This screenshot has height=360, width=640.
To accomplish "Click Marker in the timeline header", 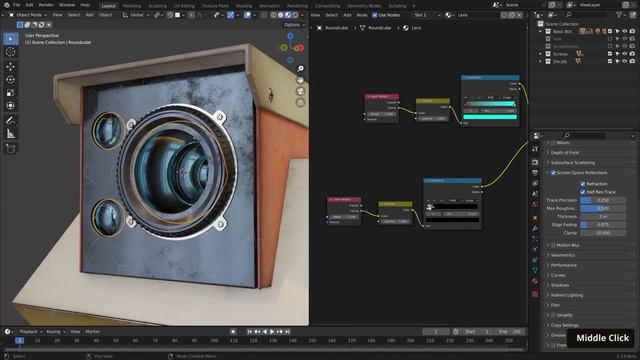I will [93, 332].
